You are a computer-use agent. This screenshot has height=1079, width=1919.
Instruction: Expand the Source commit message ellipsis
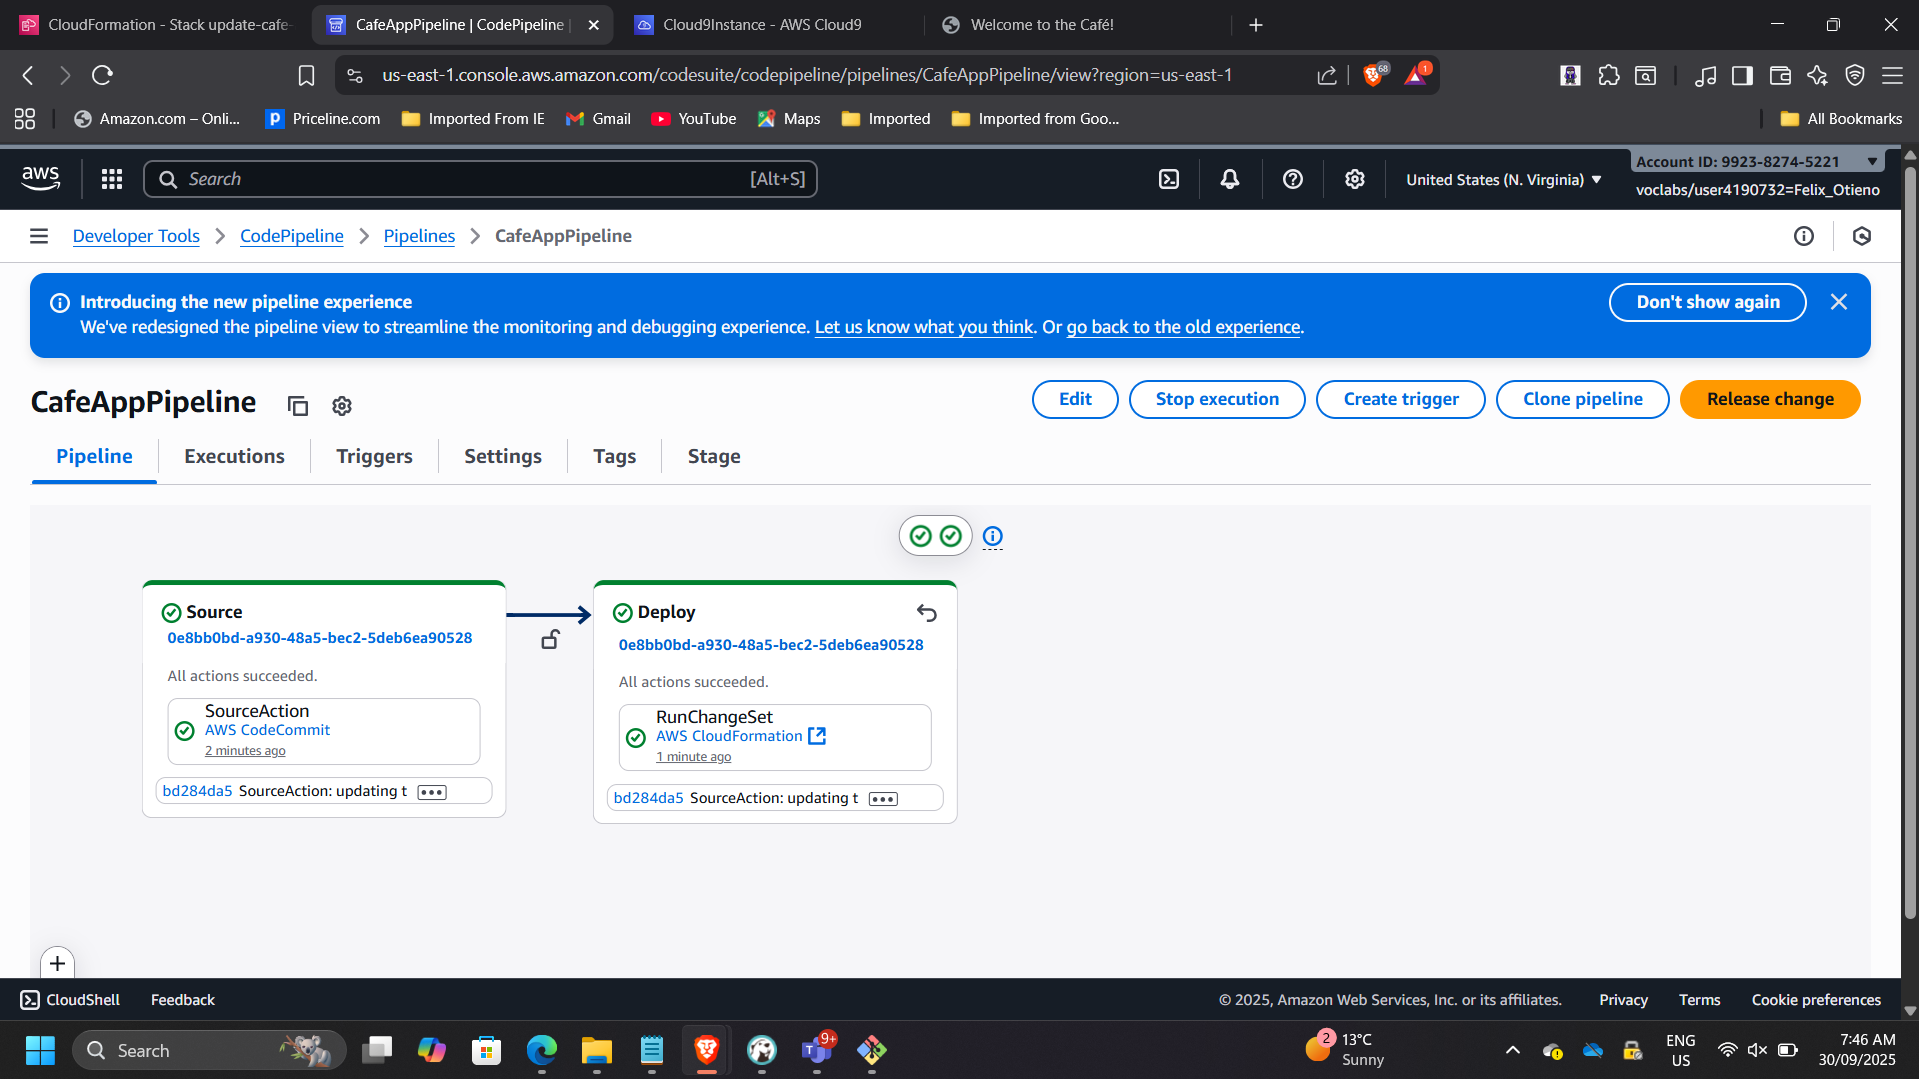tap(432, 792)
